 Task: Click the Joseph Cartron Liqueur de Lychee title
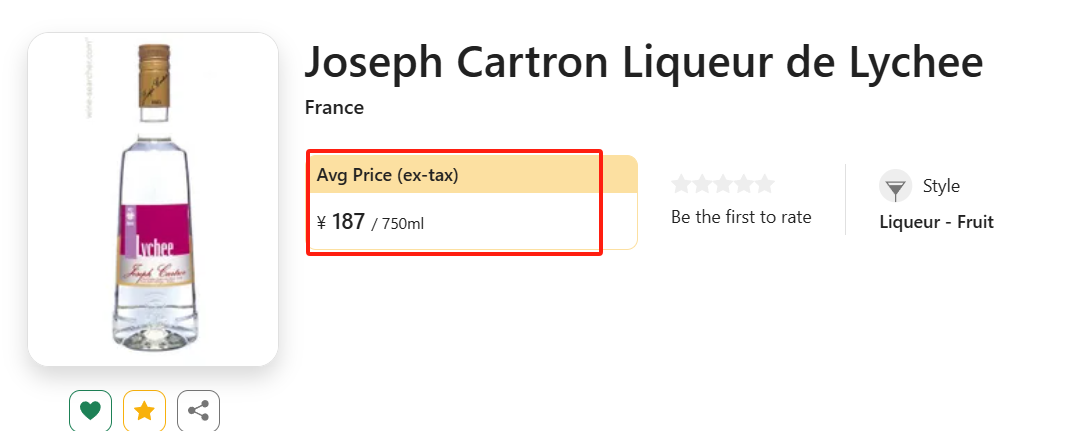pos(644,62)
